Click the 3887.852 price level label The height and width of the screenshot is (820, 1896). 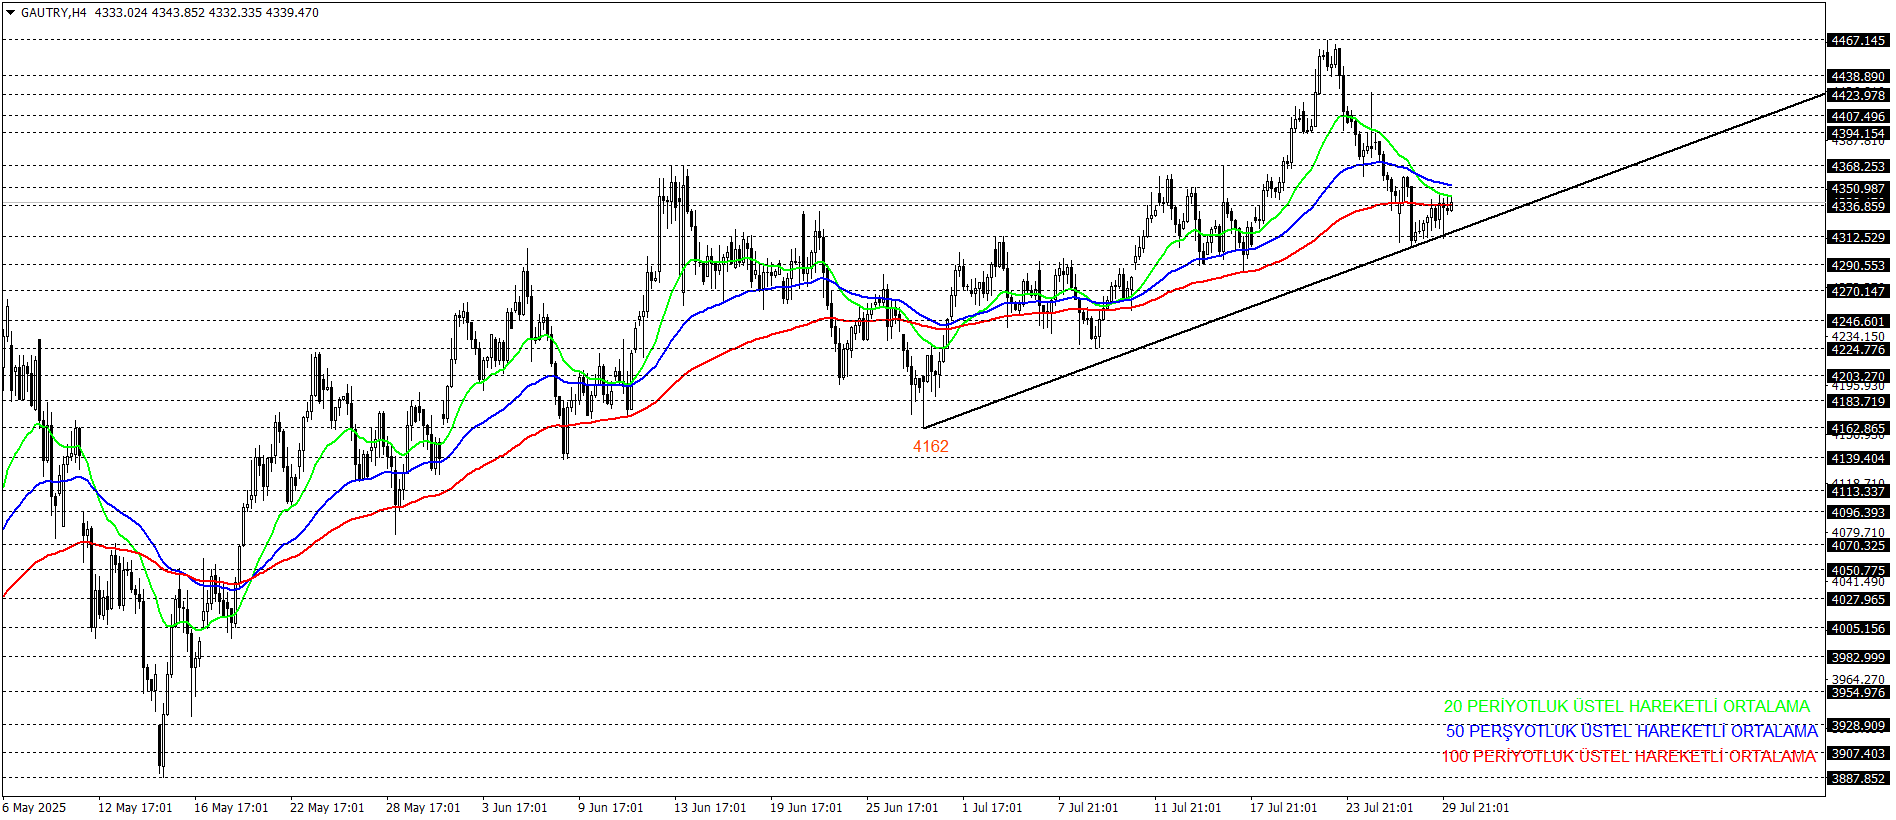pyautogui.click(x=1858, y=779)
